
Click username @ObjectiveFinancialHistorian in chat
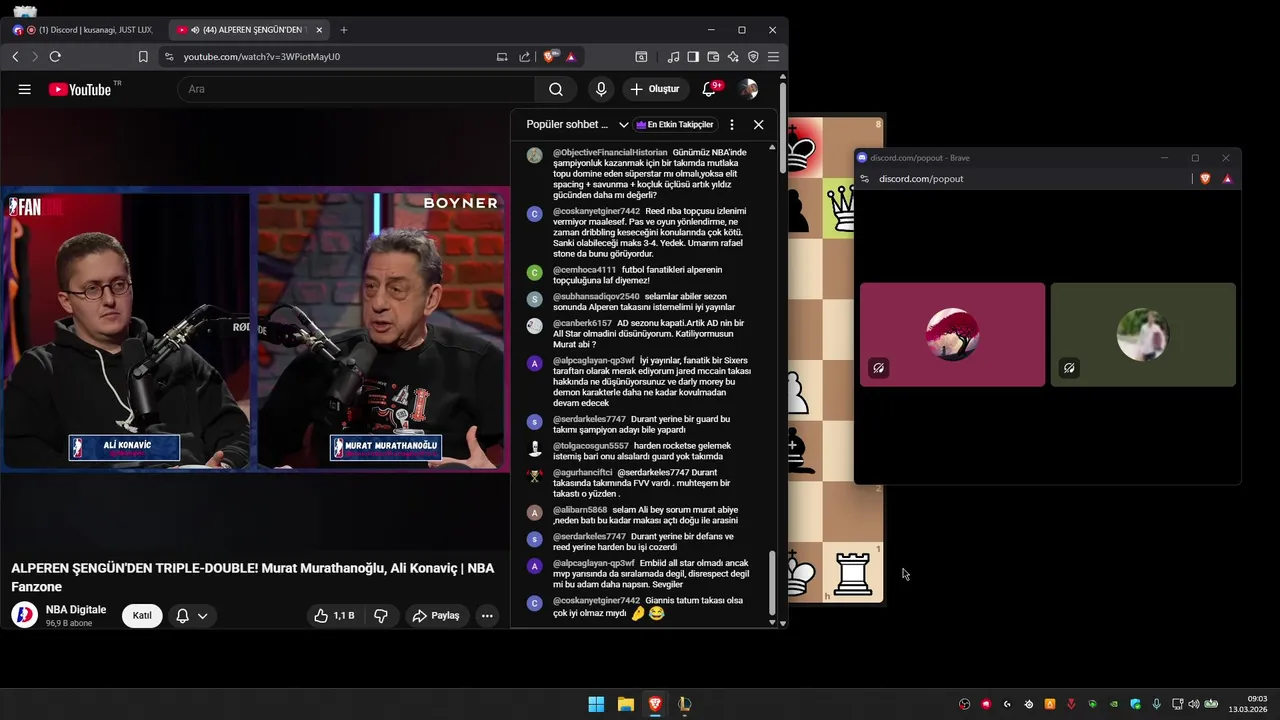tap(610, 153)
